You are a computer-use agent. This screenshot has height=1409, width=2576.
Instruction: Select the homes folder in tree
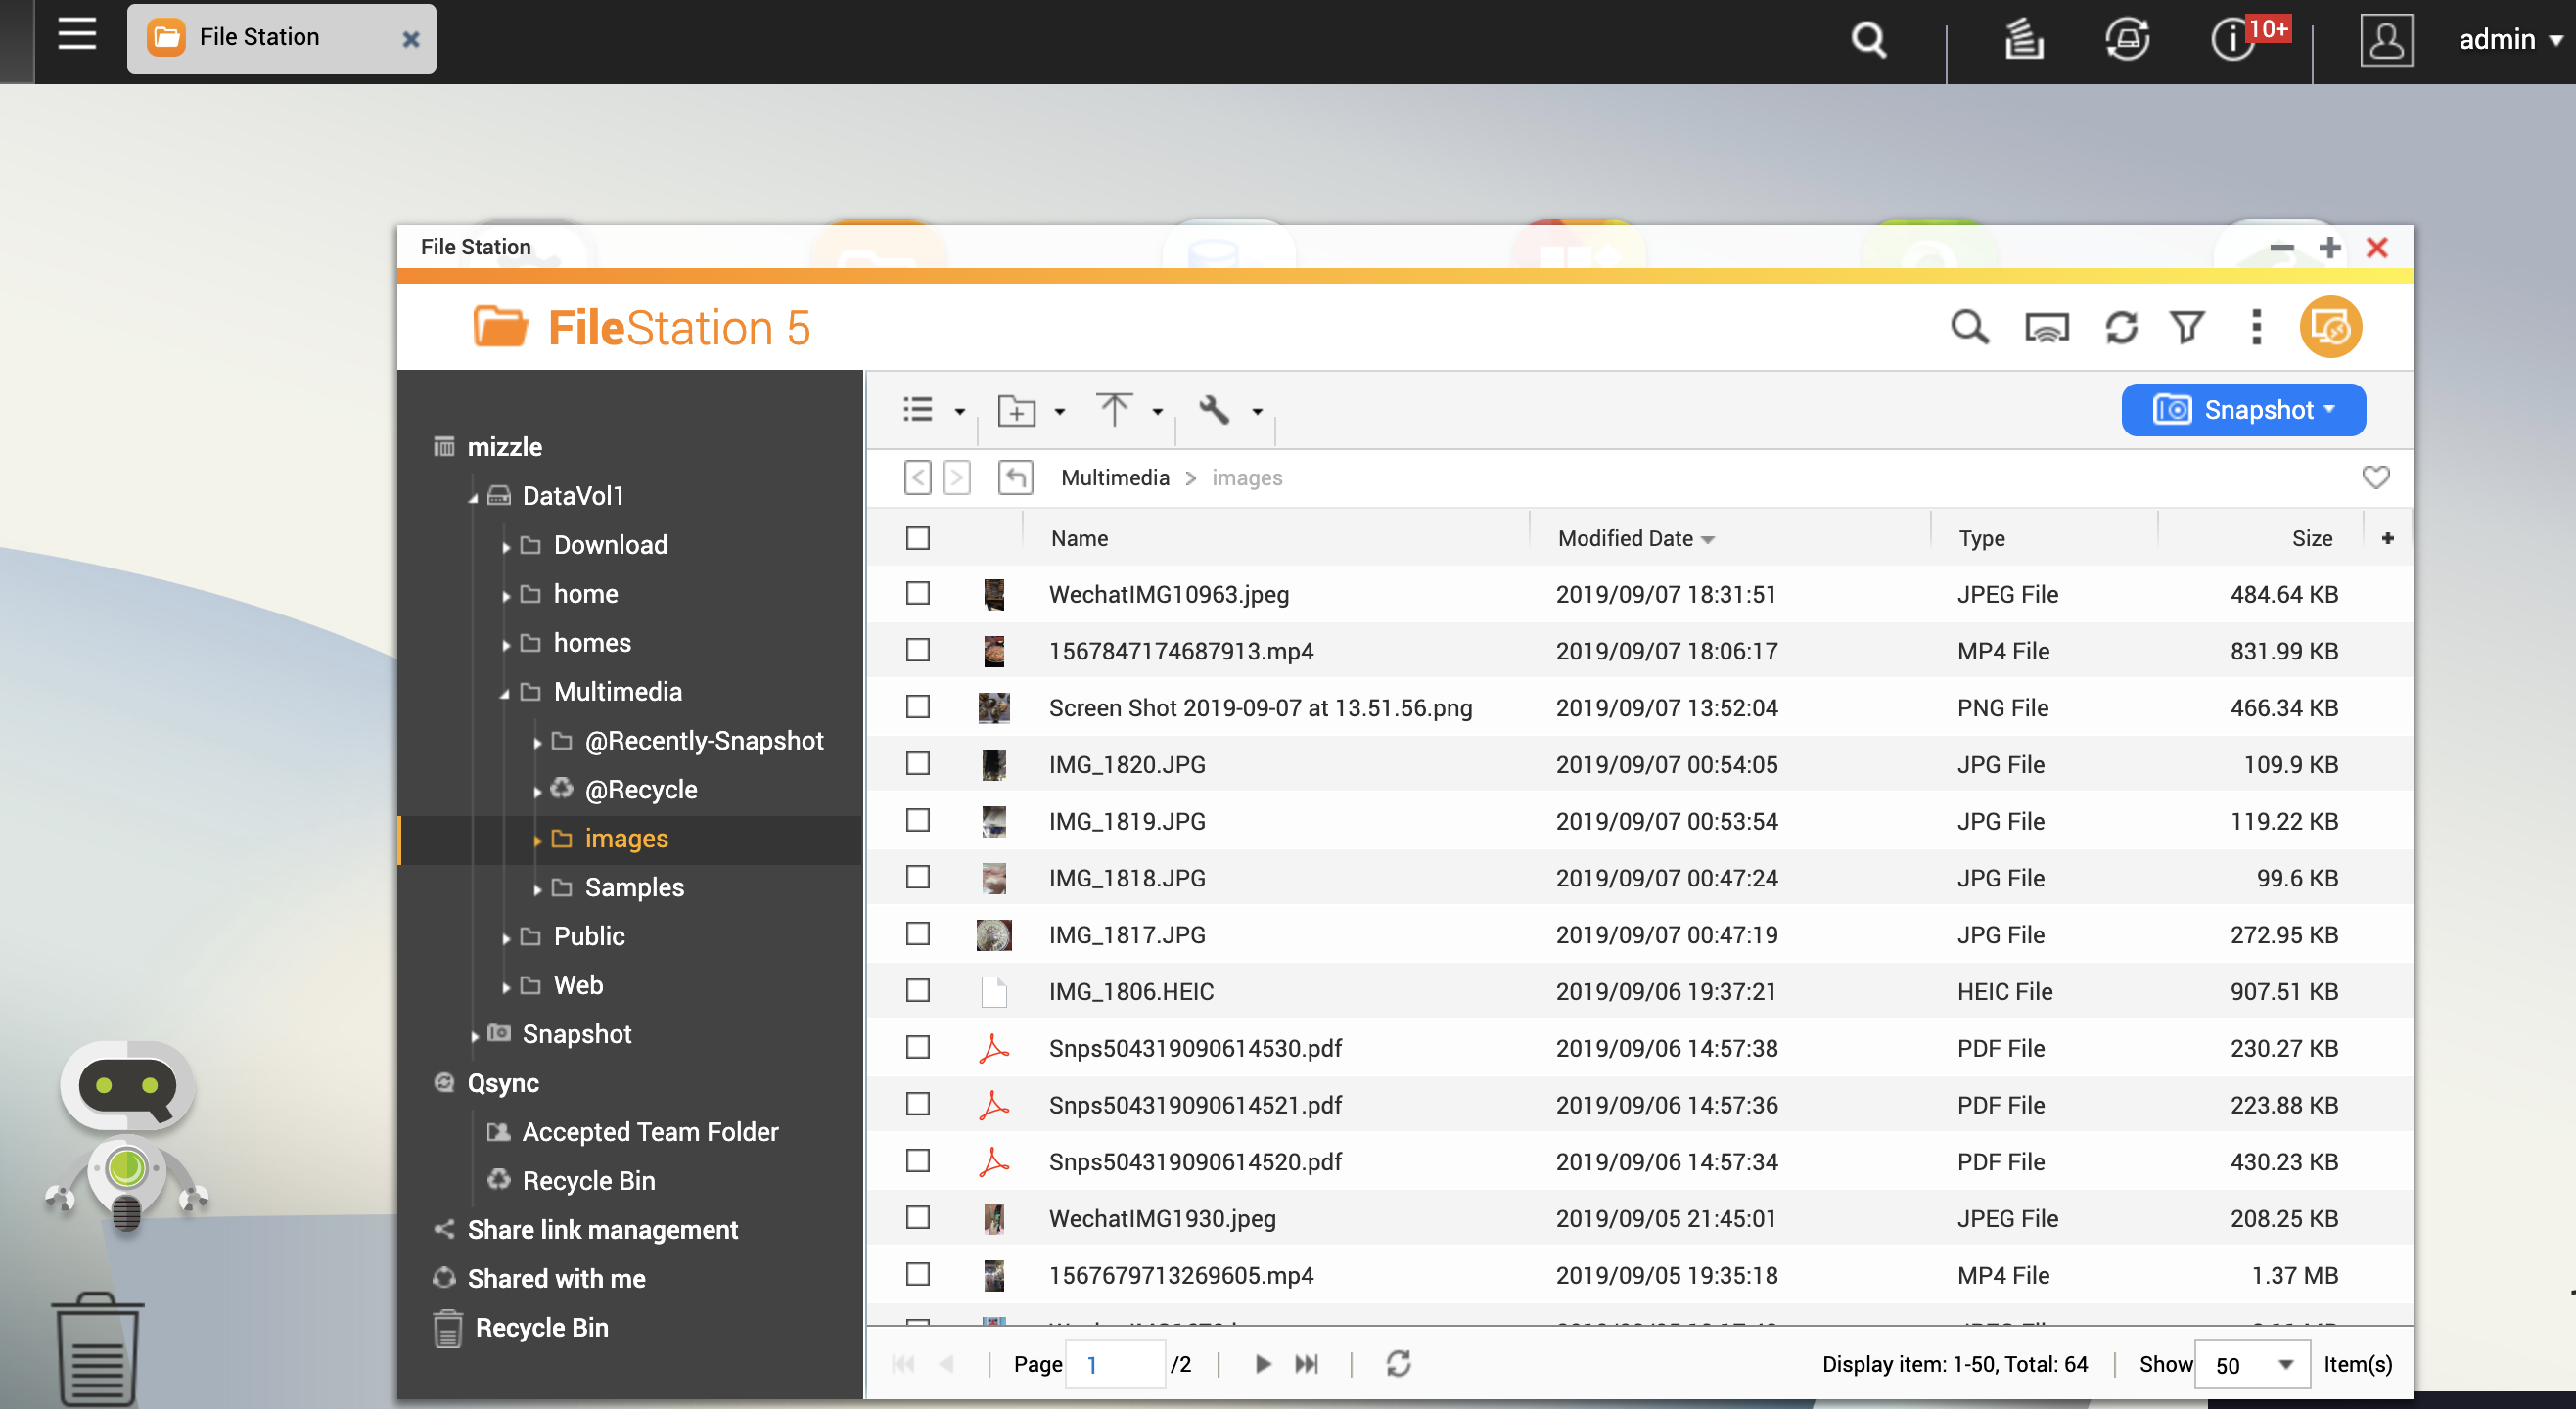coord(592,643)
